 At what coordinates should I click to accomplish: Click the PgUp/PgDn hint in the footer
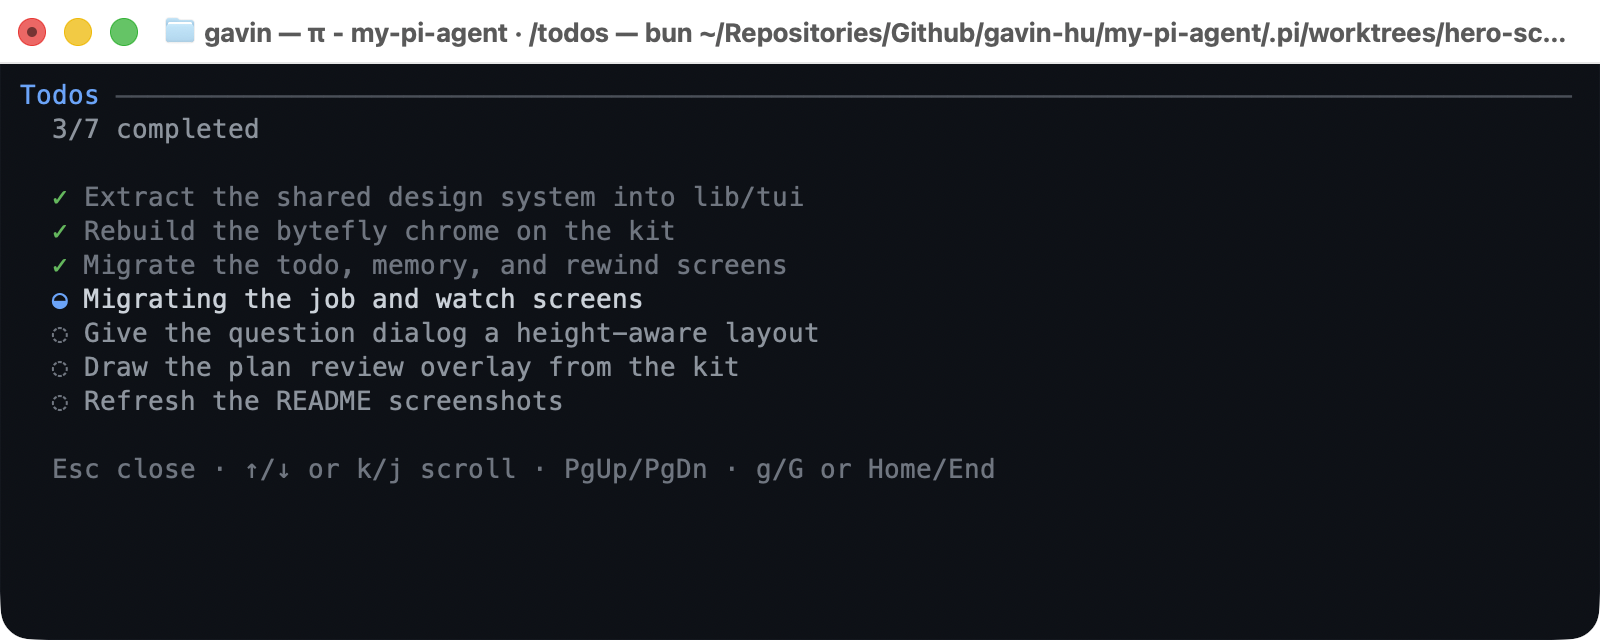point(635,469)
